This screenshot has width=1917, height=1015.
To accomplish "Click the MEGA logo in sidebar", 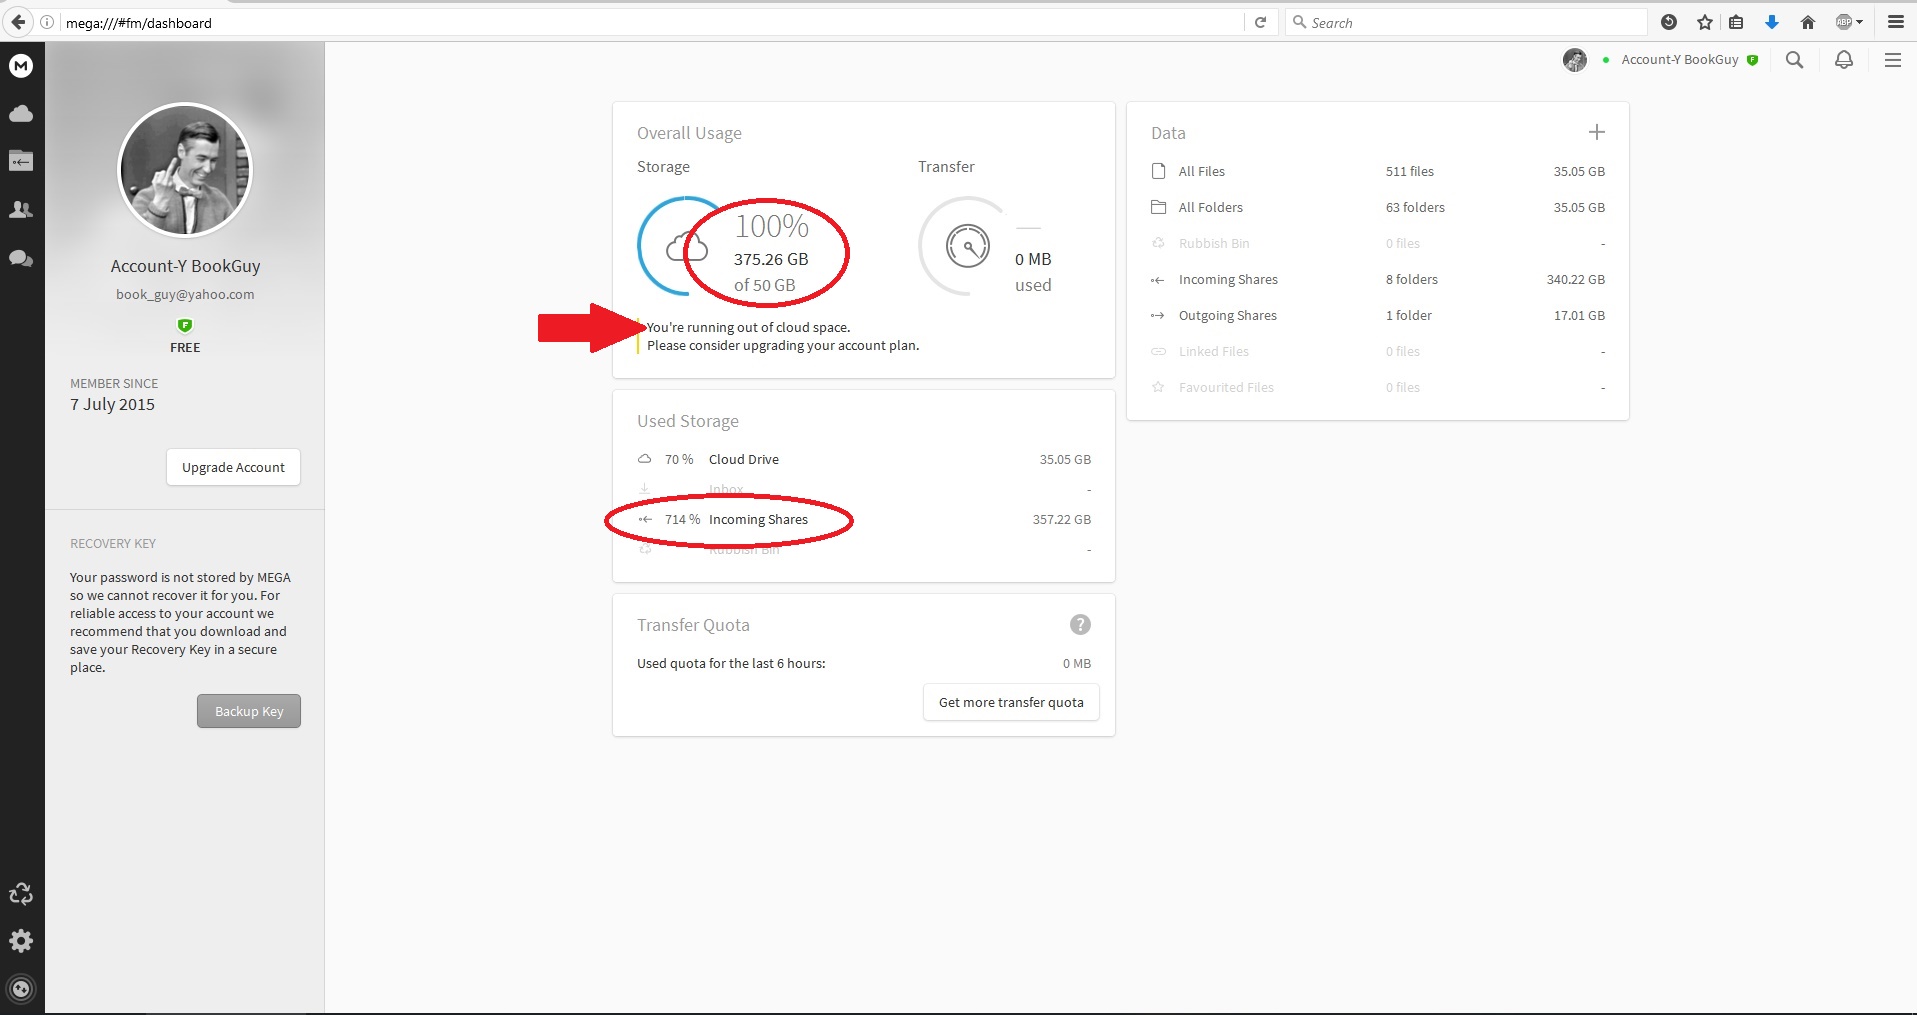I will click(x=21, y=66).
